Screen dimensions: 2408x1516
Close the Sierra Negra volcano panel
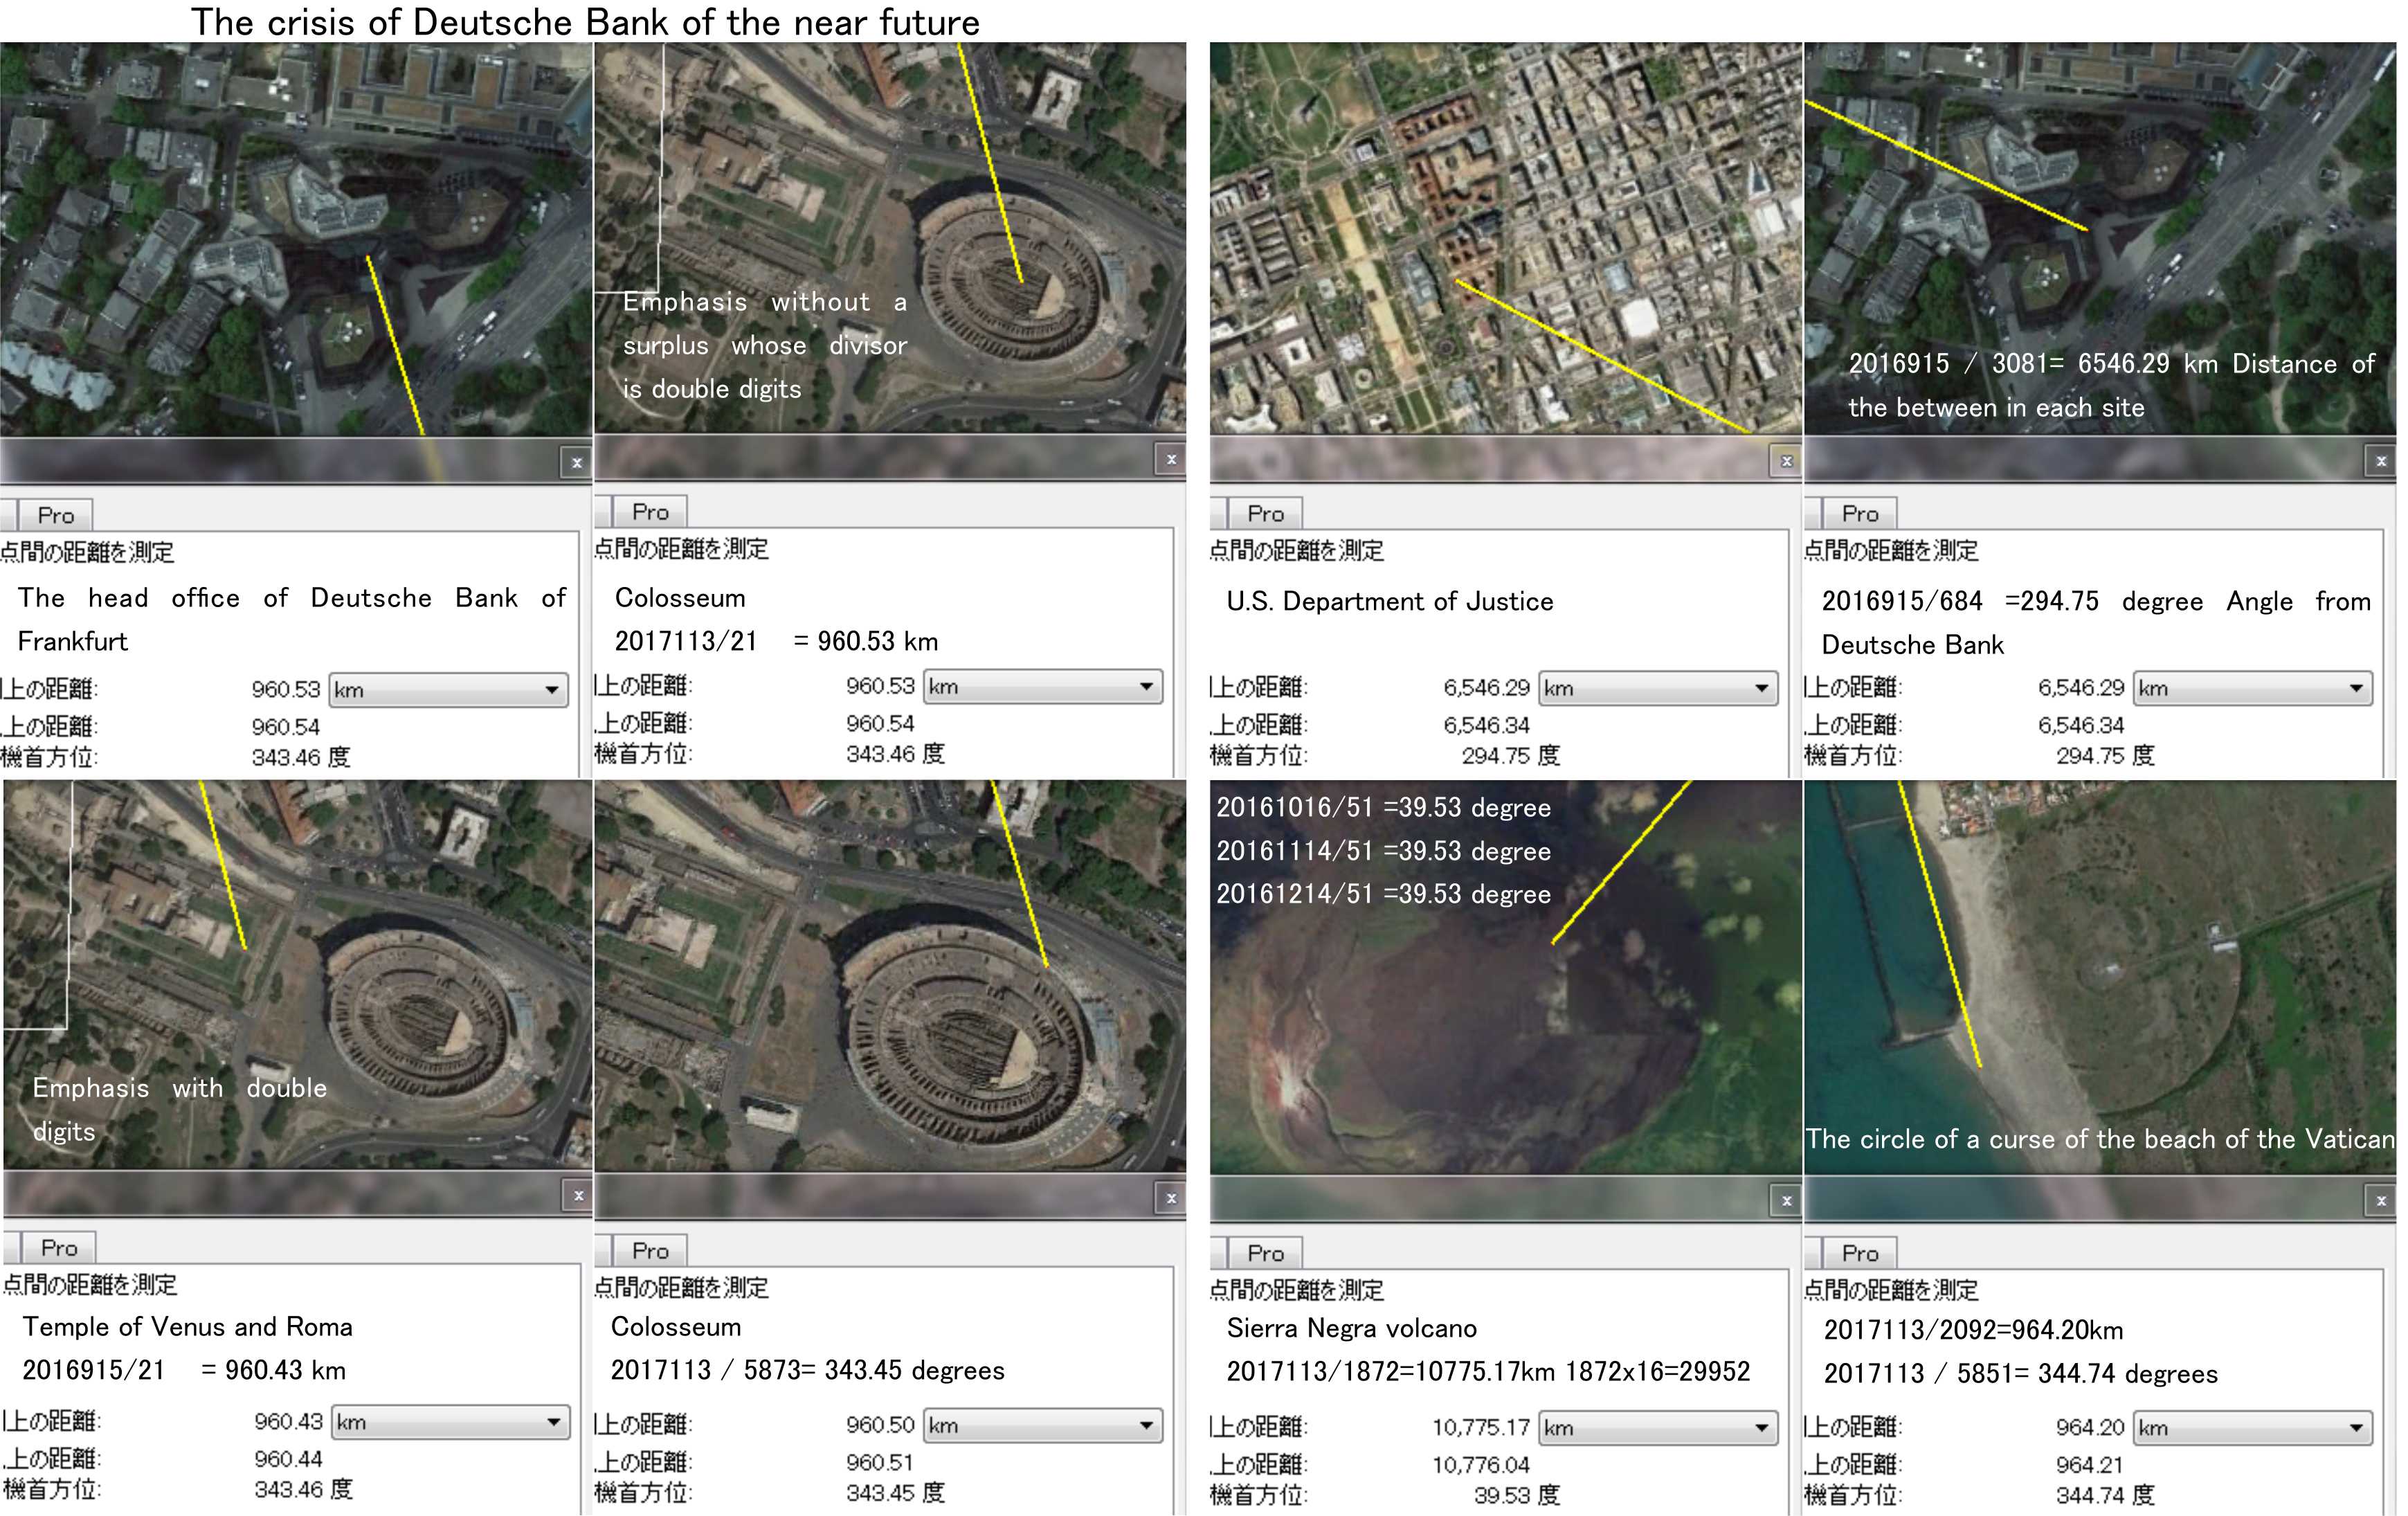click(1786, 1200)
